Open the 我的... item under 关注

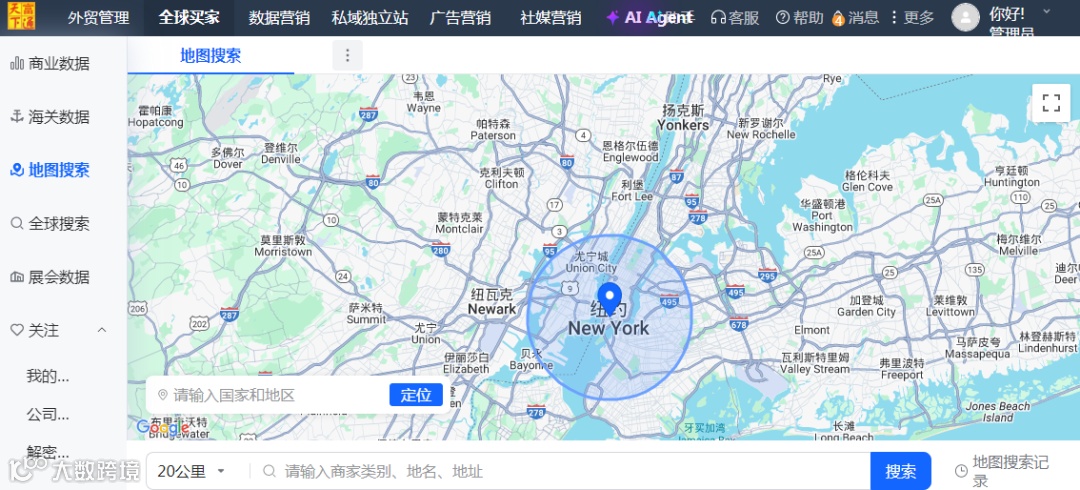48,376
